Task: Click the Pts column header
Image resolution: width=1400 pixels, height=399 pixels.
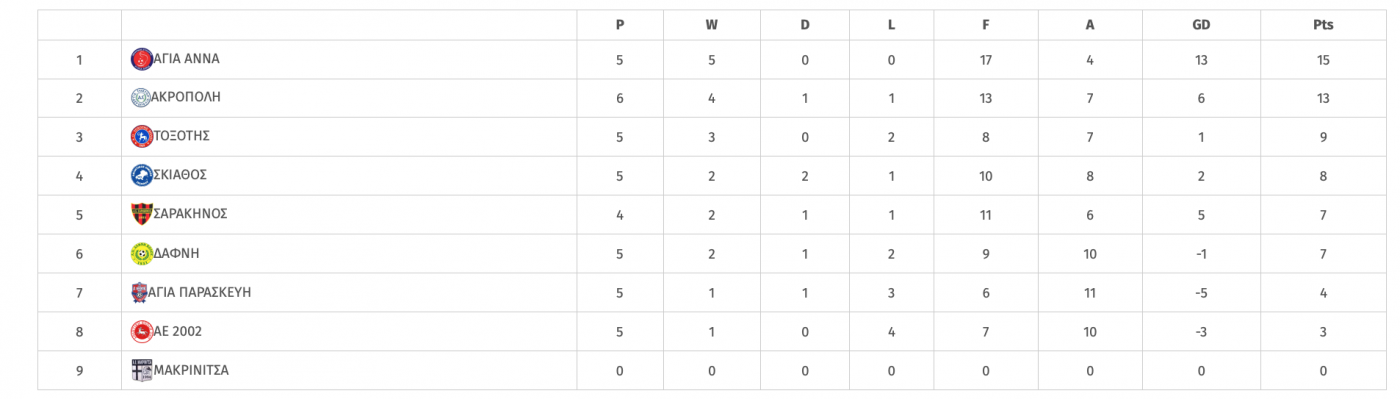Action: 1323,26
